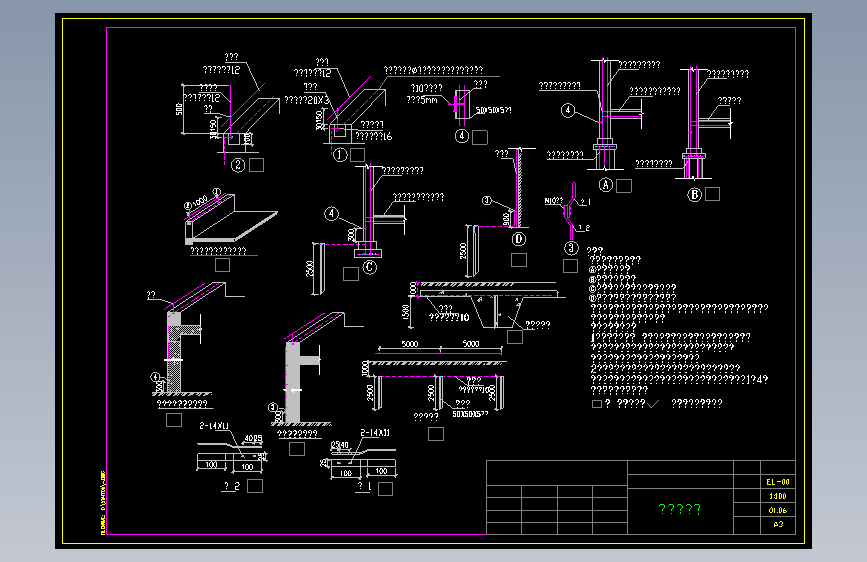The height and width of the screenshot is (562, 867).
Task: Click the green ????? drawing title
Action: pos(680,509)
